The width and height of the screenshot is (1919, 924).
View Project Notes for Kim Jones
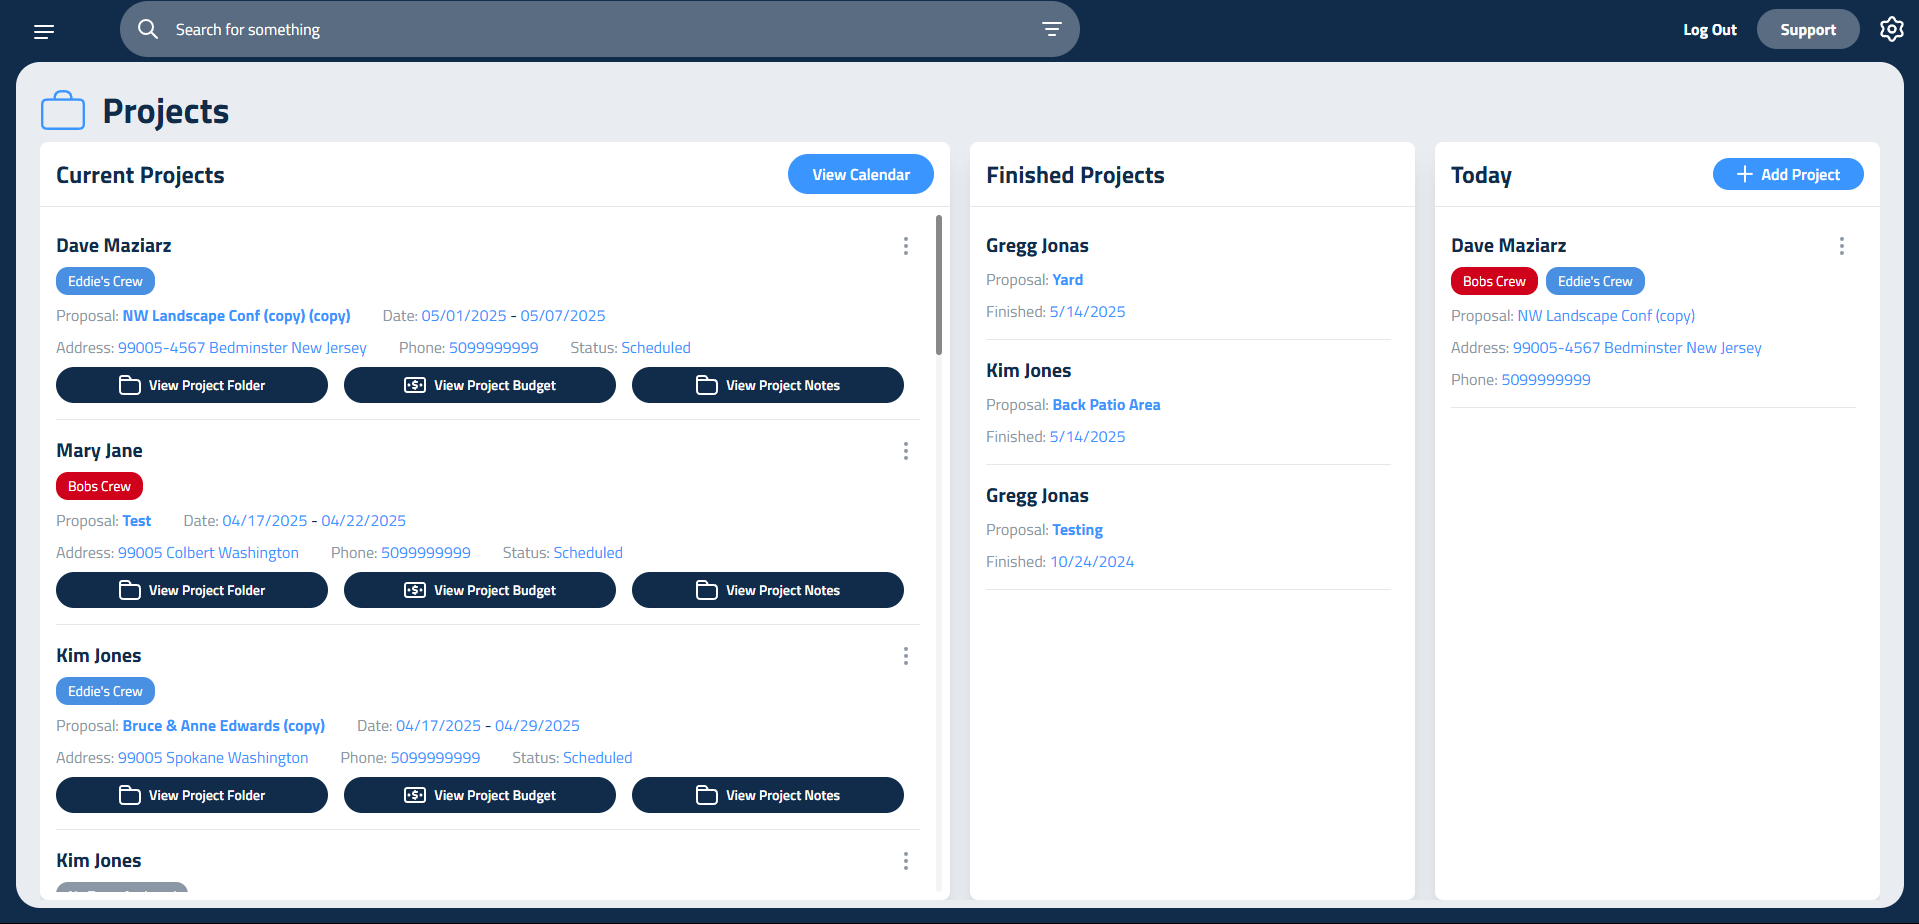point(767,795)
